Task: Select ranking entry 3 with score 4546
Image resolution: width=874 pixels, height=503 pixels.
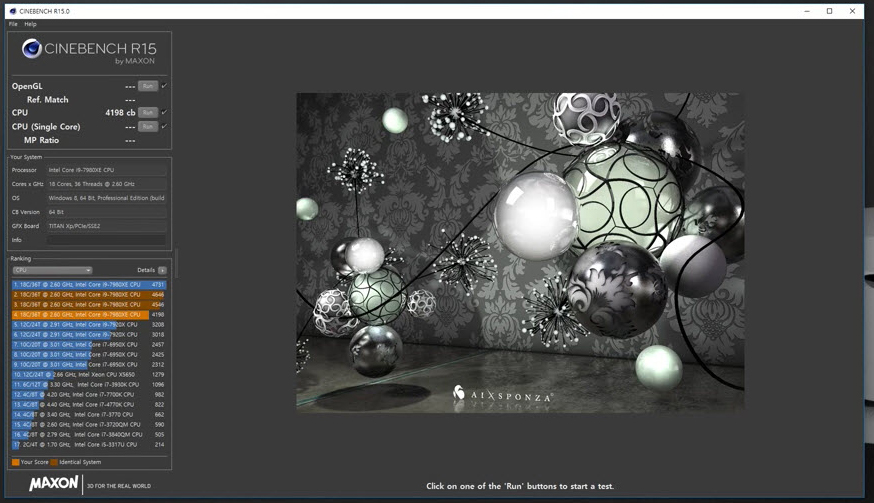Action: click(x=89, y=304)
